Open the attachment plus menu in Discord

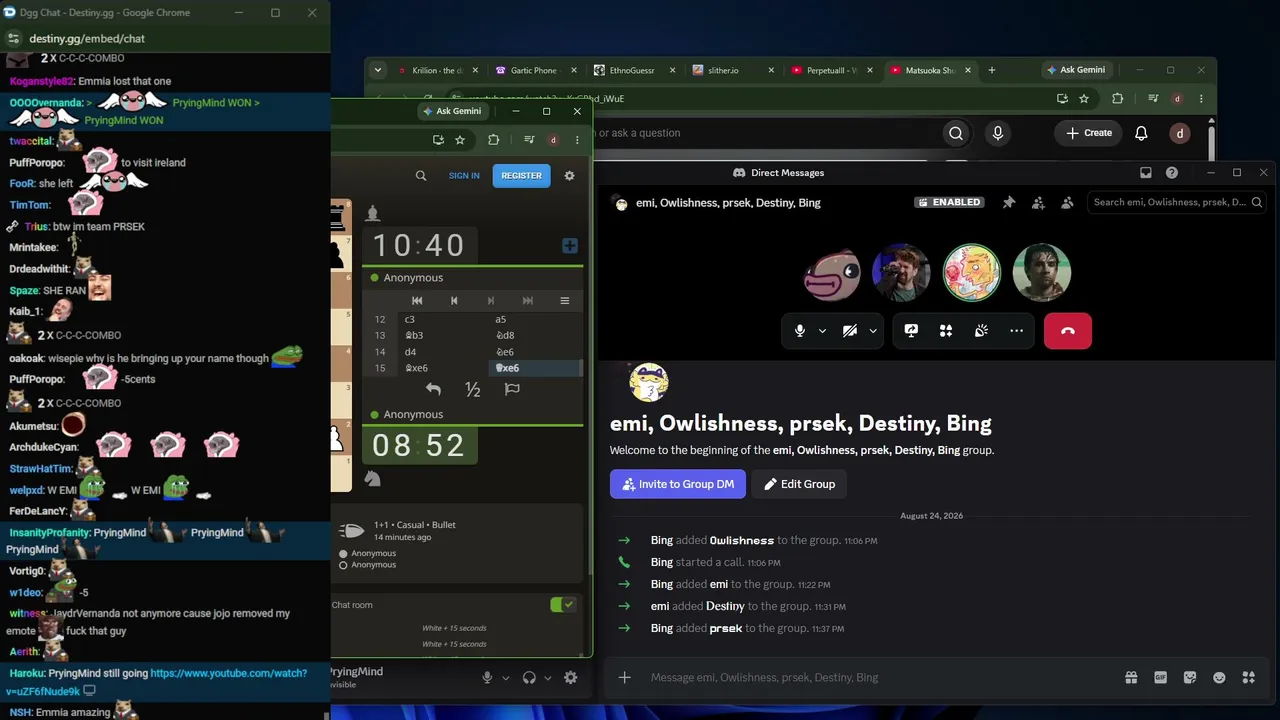coord(624,677)
